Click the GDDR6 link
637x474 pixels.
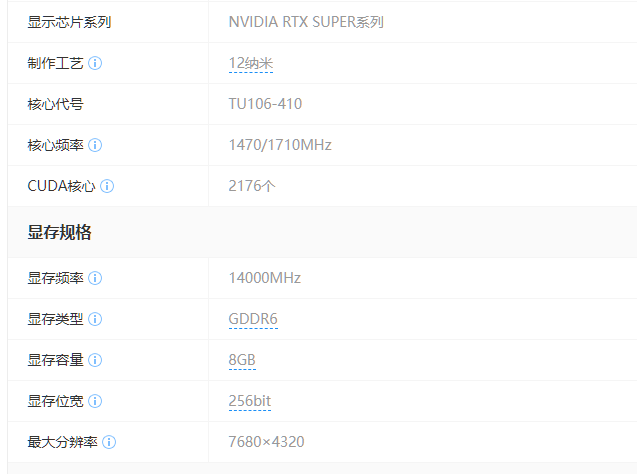tap(253, 319)
